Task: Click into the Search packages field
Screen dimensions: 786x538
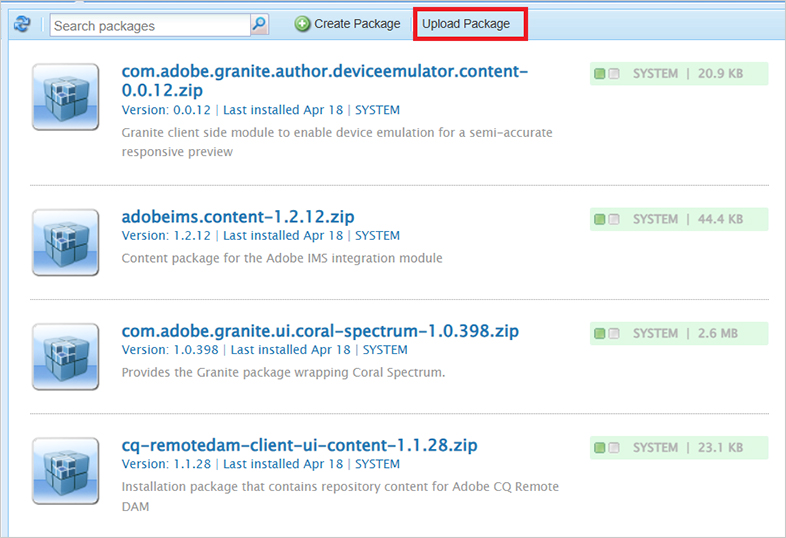Action: (150, 26)
